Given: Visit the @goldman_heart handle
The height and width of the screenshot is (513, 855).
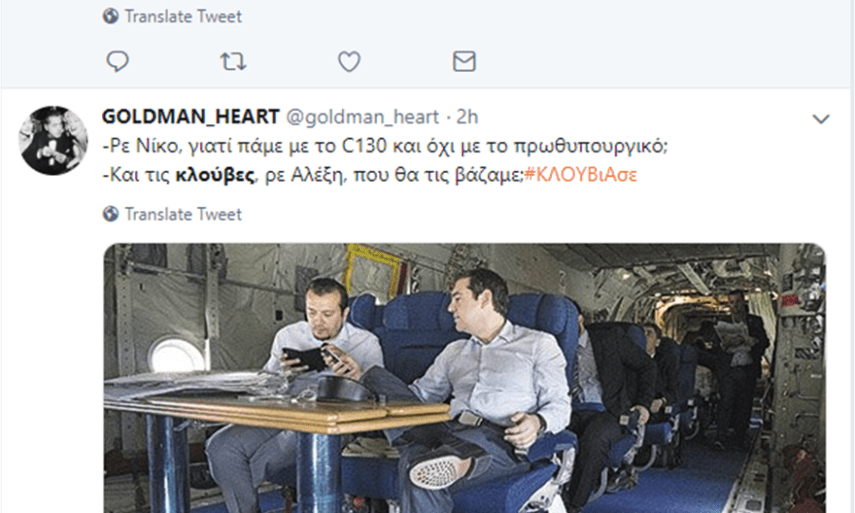Looking at the screenshot, I should [x=362, y=117].
